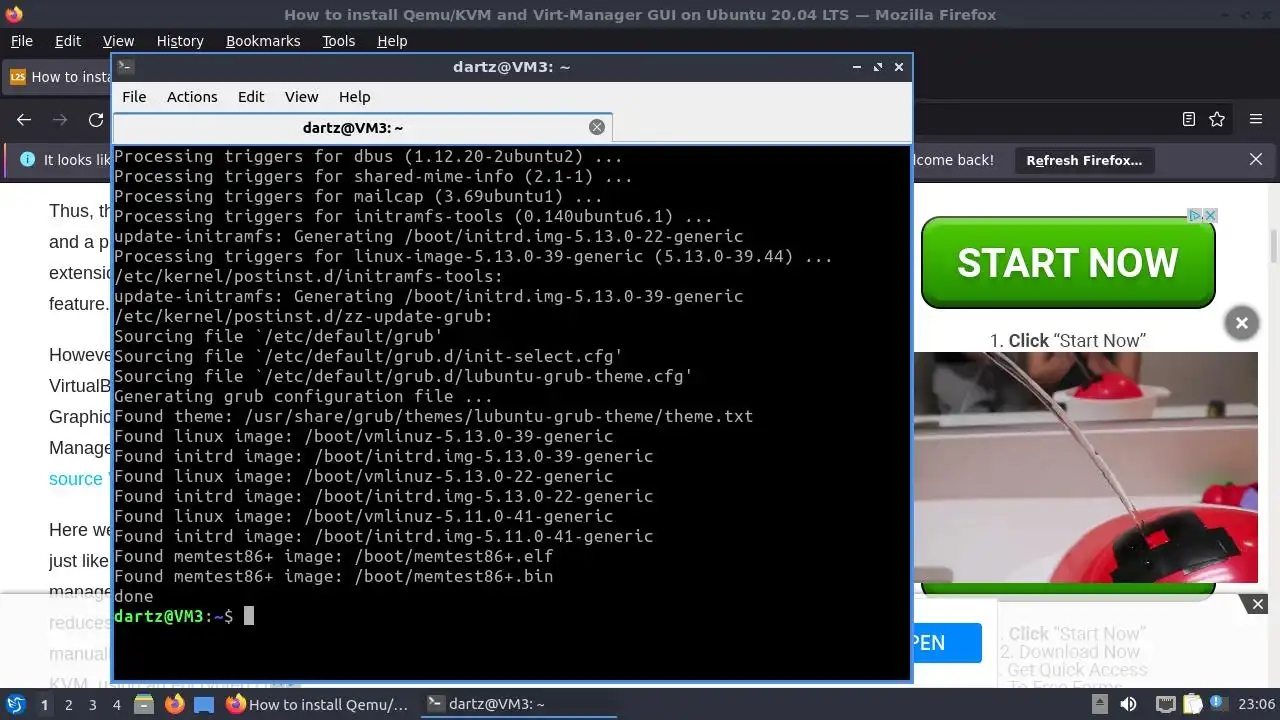1280x720 pixels.
Task: Open the Firefox Edit menu
Action: [68, 41]
